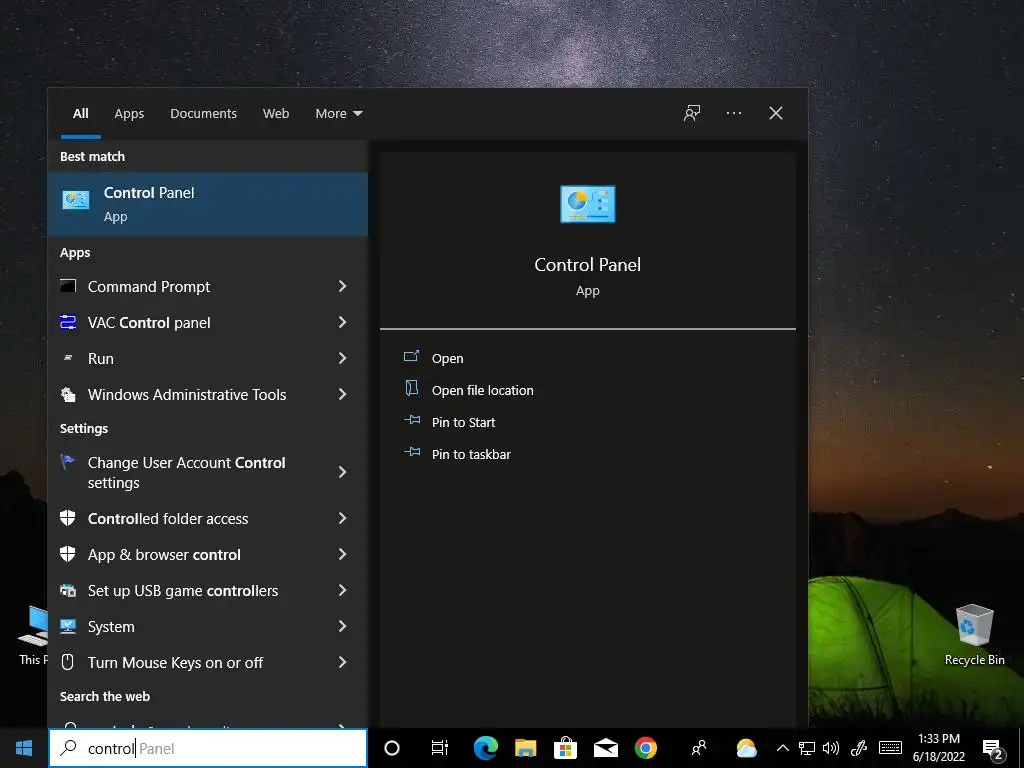The width and height of the screenshot is (1024, 768).
Task: Click Pin to taskbar
Action: [471, 454]
